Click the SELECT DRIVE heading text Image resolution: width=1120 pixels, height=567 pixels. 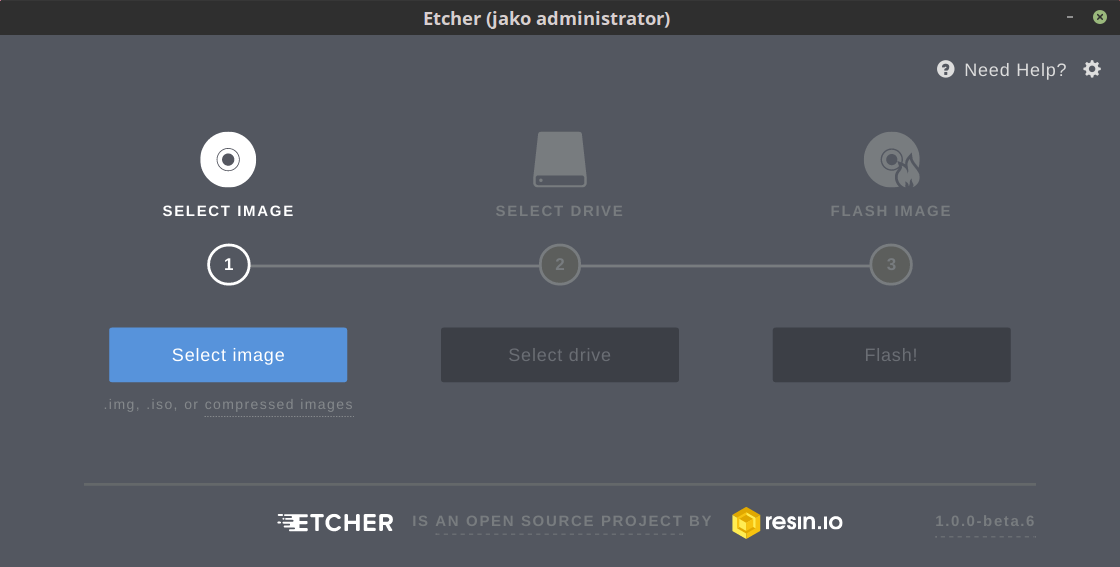559,211
